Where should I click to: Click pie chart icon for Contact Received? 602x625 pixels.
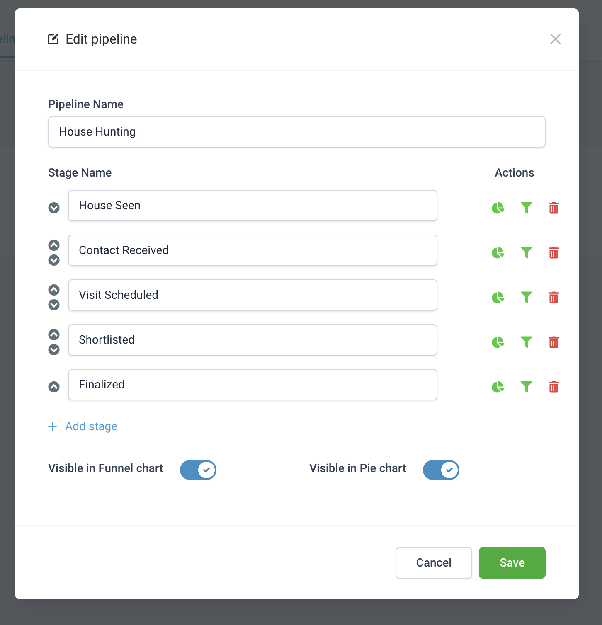click(x=498, y=252)
